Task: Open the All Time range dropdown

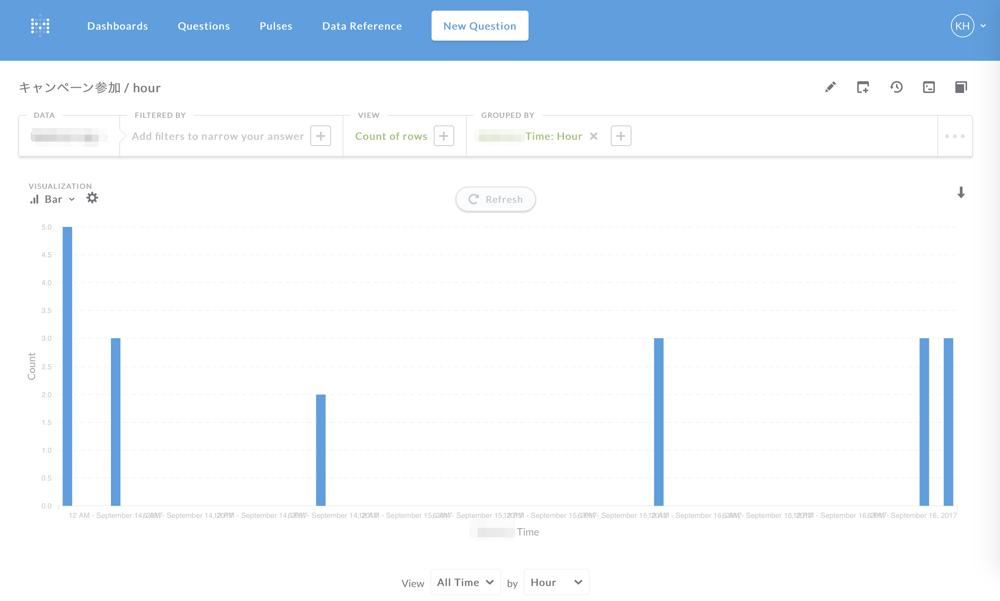Action: [x=465, y=582]
